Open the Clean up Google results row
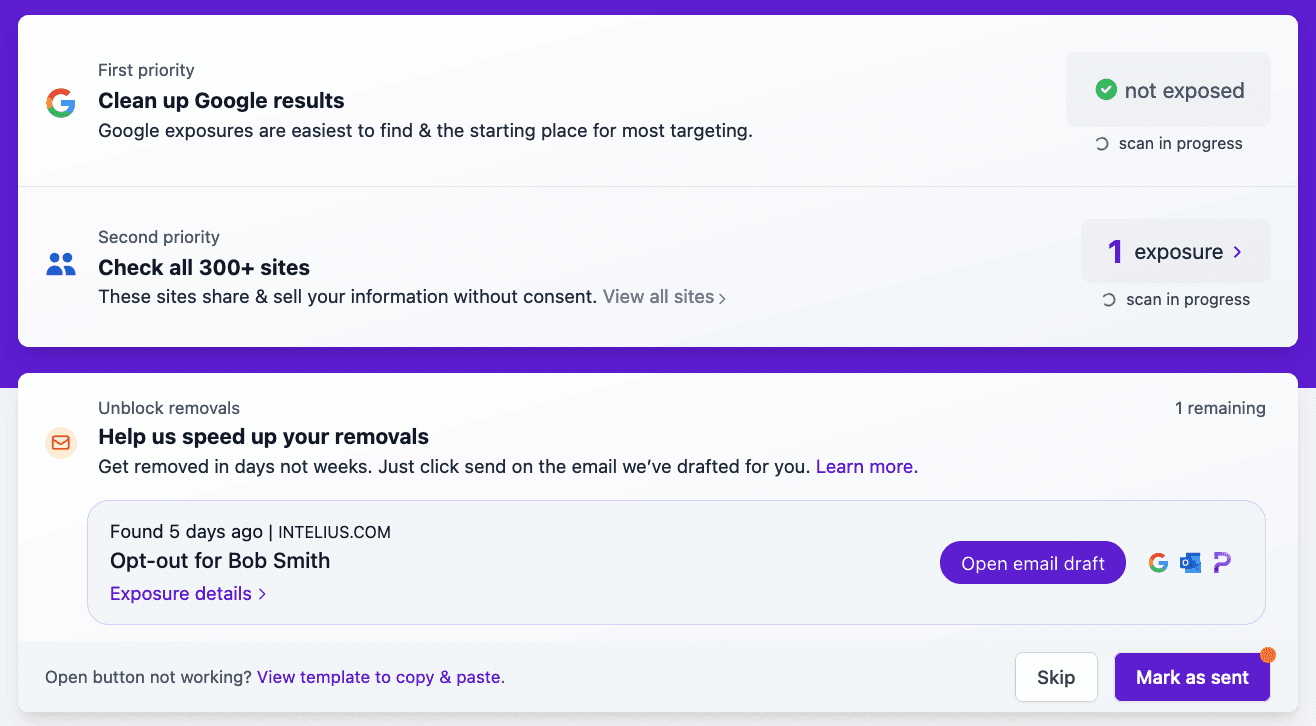This screenshot has width=1316, height=726. 658,101
